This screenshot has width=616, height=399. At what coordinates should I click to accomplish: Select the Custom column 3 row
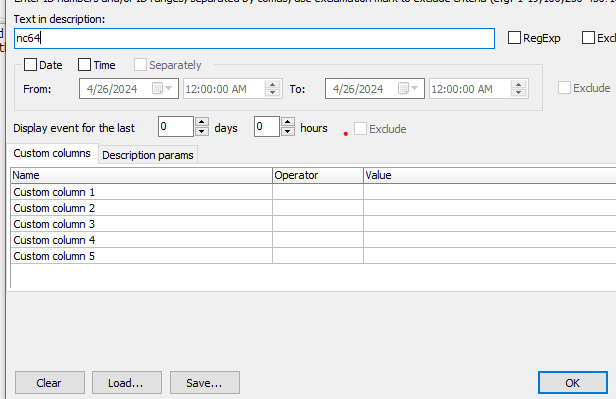[x=313, y=224]
